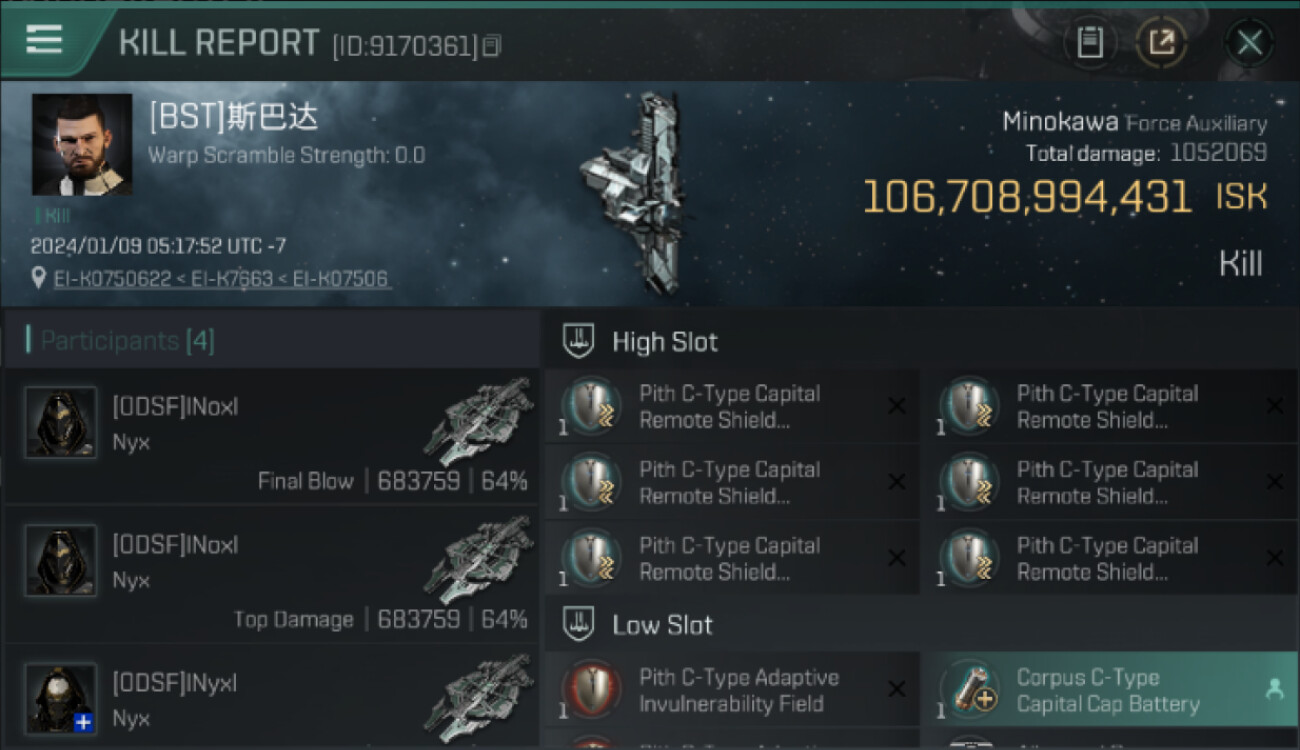1300x750 pixels.
Task: Click the Capital Cap Battery module icon
Action: 969,689
